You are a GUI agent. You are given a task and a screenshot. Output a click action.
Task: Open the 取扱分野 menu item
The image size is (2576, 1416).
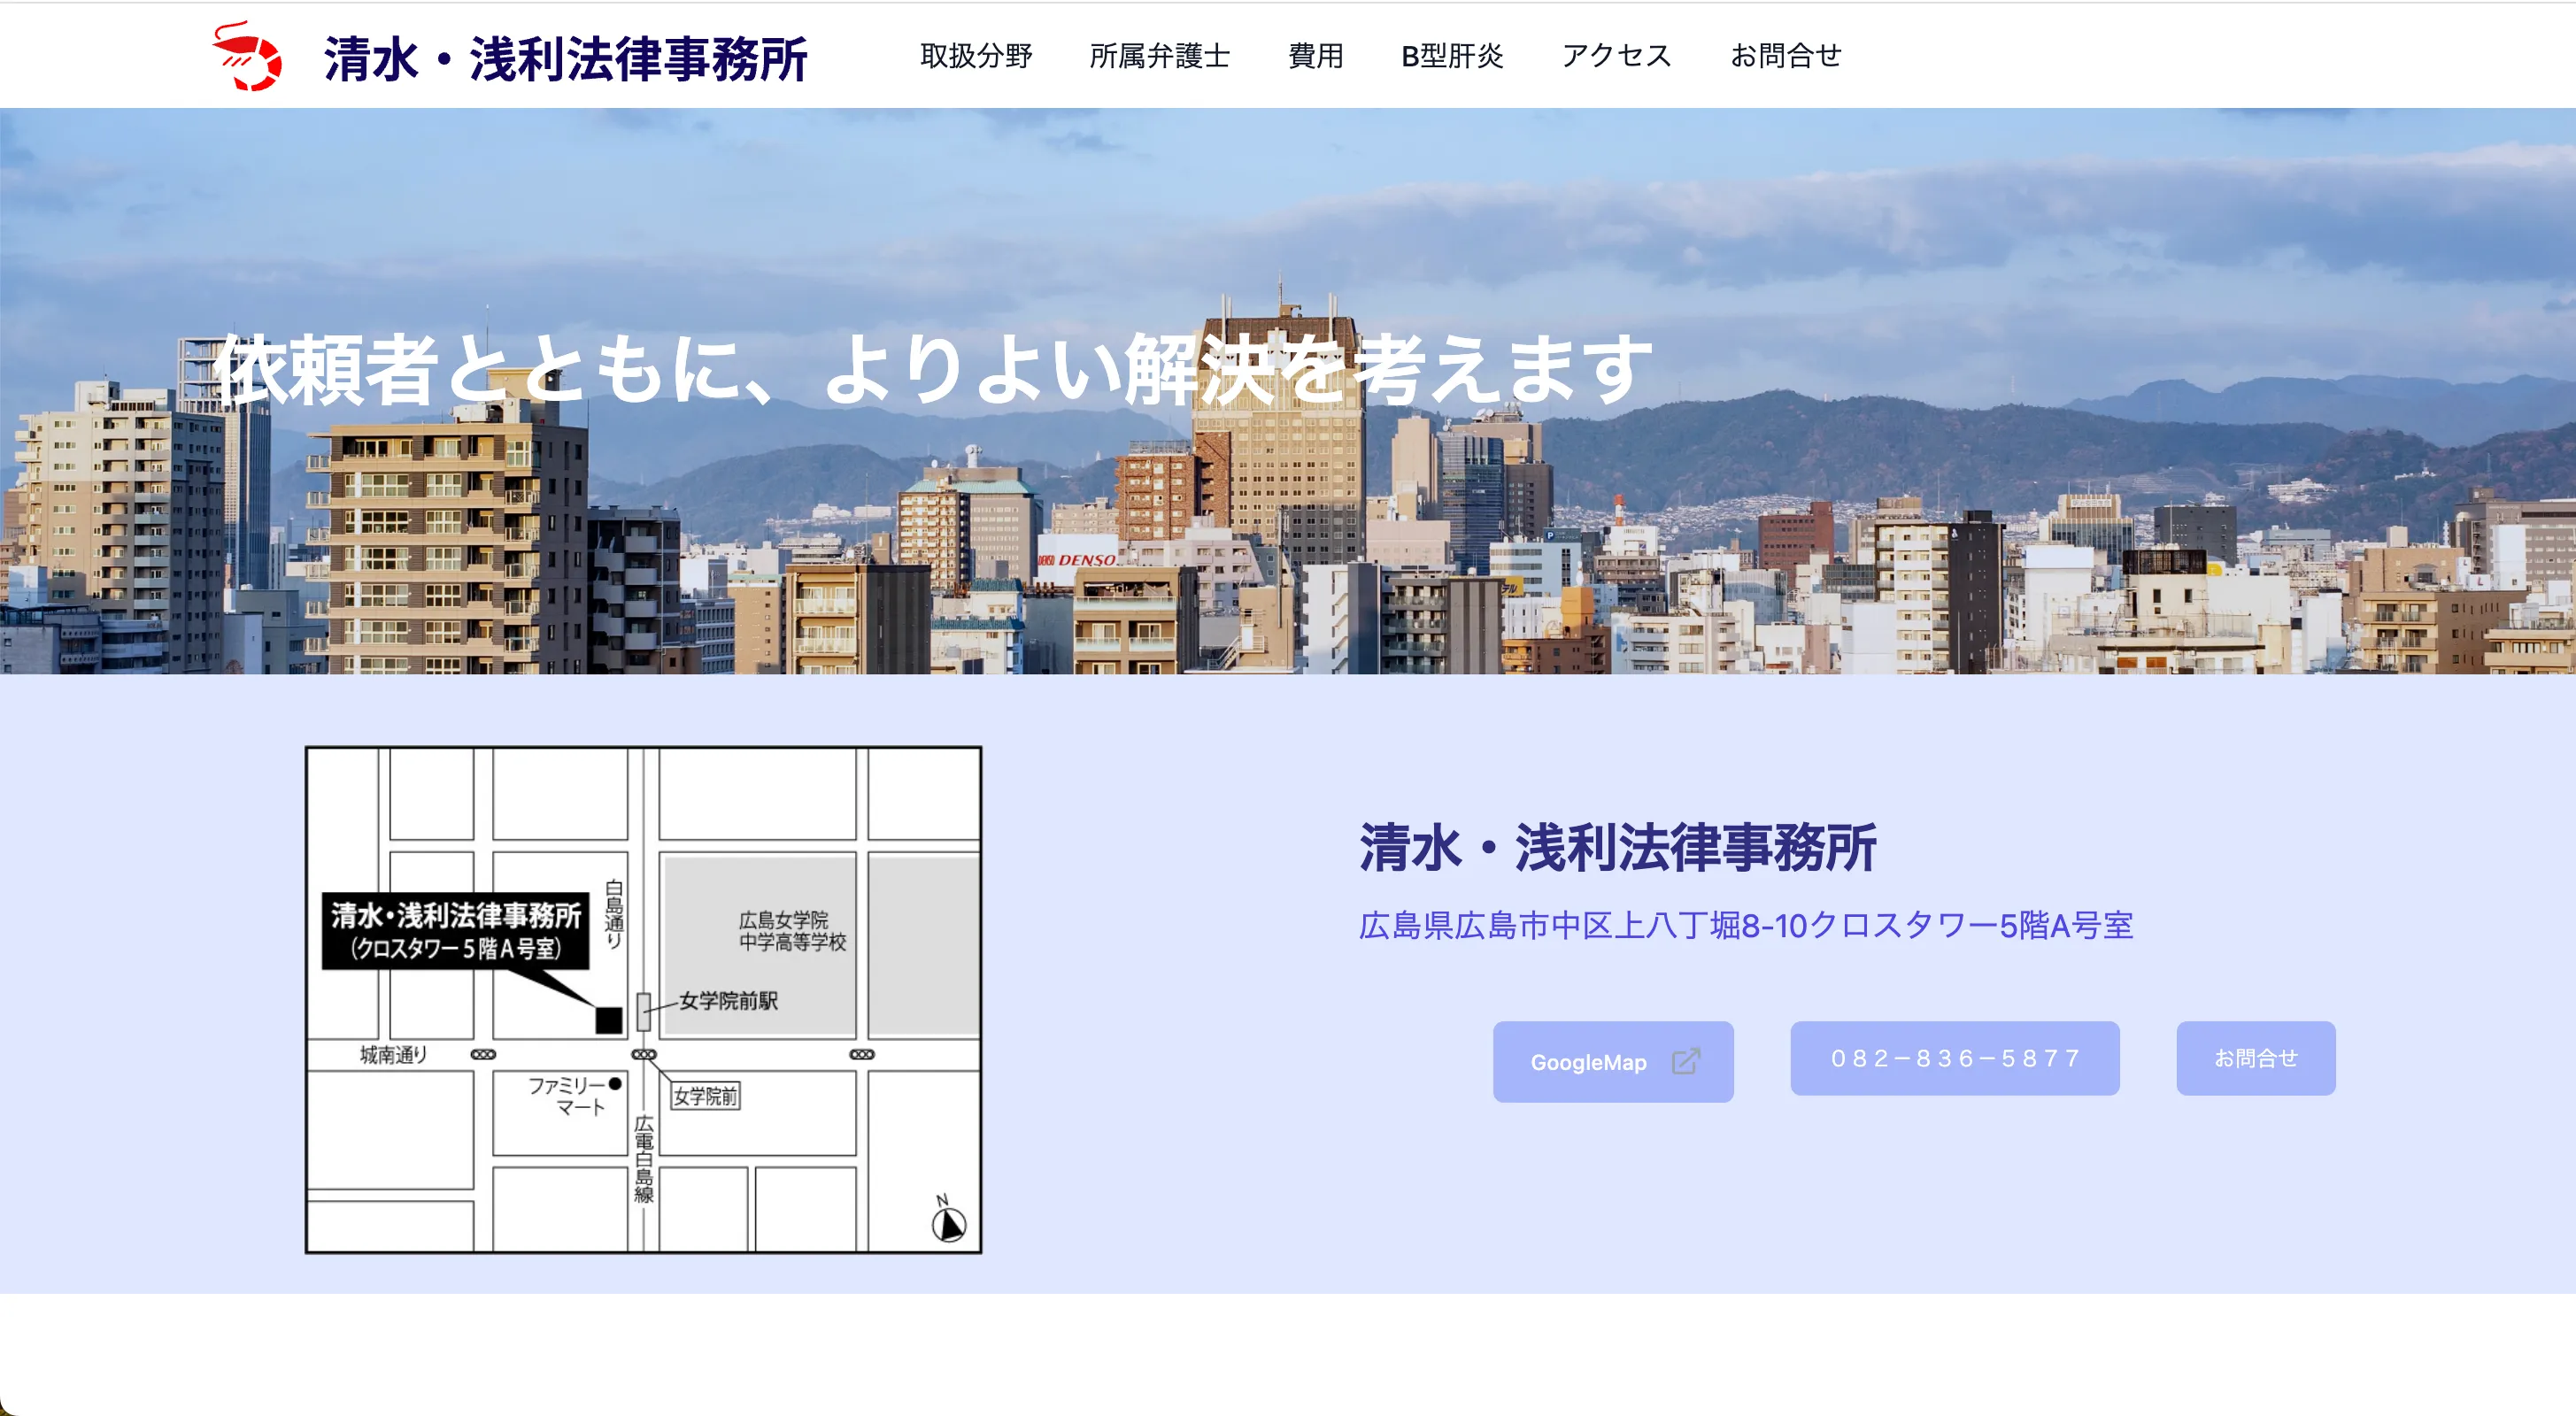pos(976,56)
